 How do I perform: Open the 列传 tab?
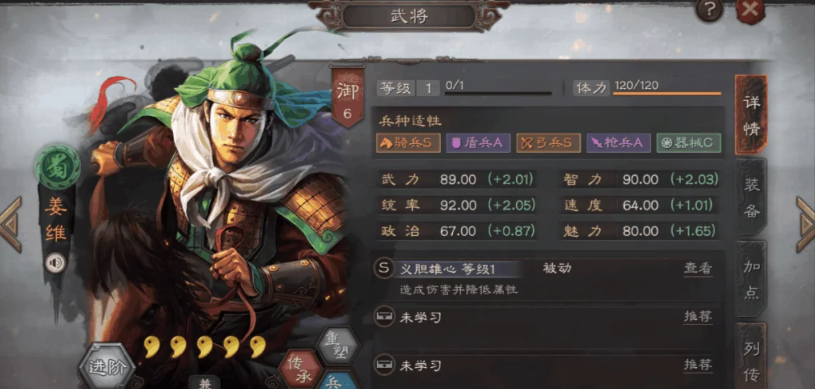[x=752, y=356]
